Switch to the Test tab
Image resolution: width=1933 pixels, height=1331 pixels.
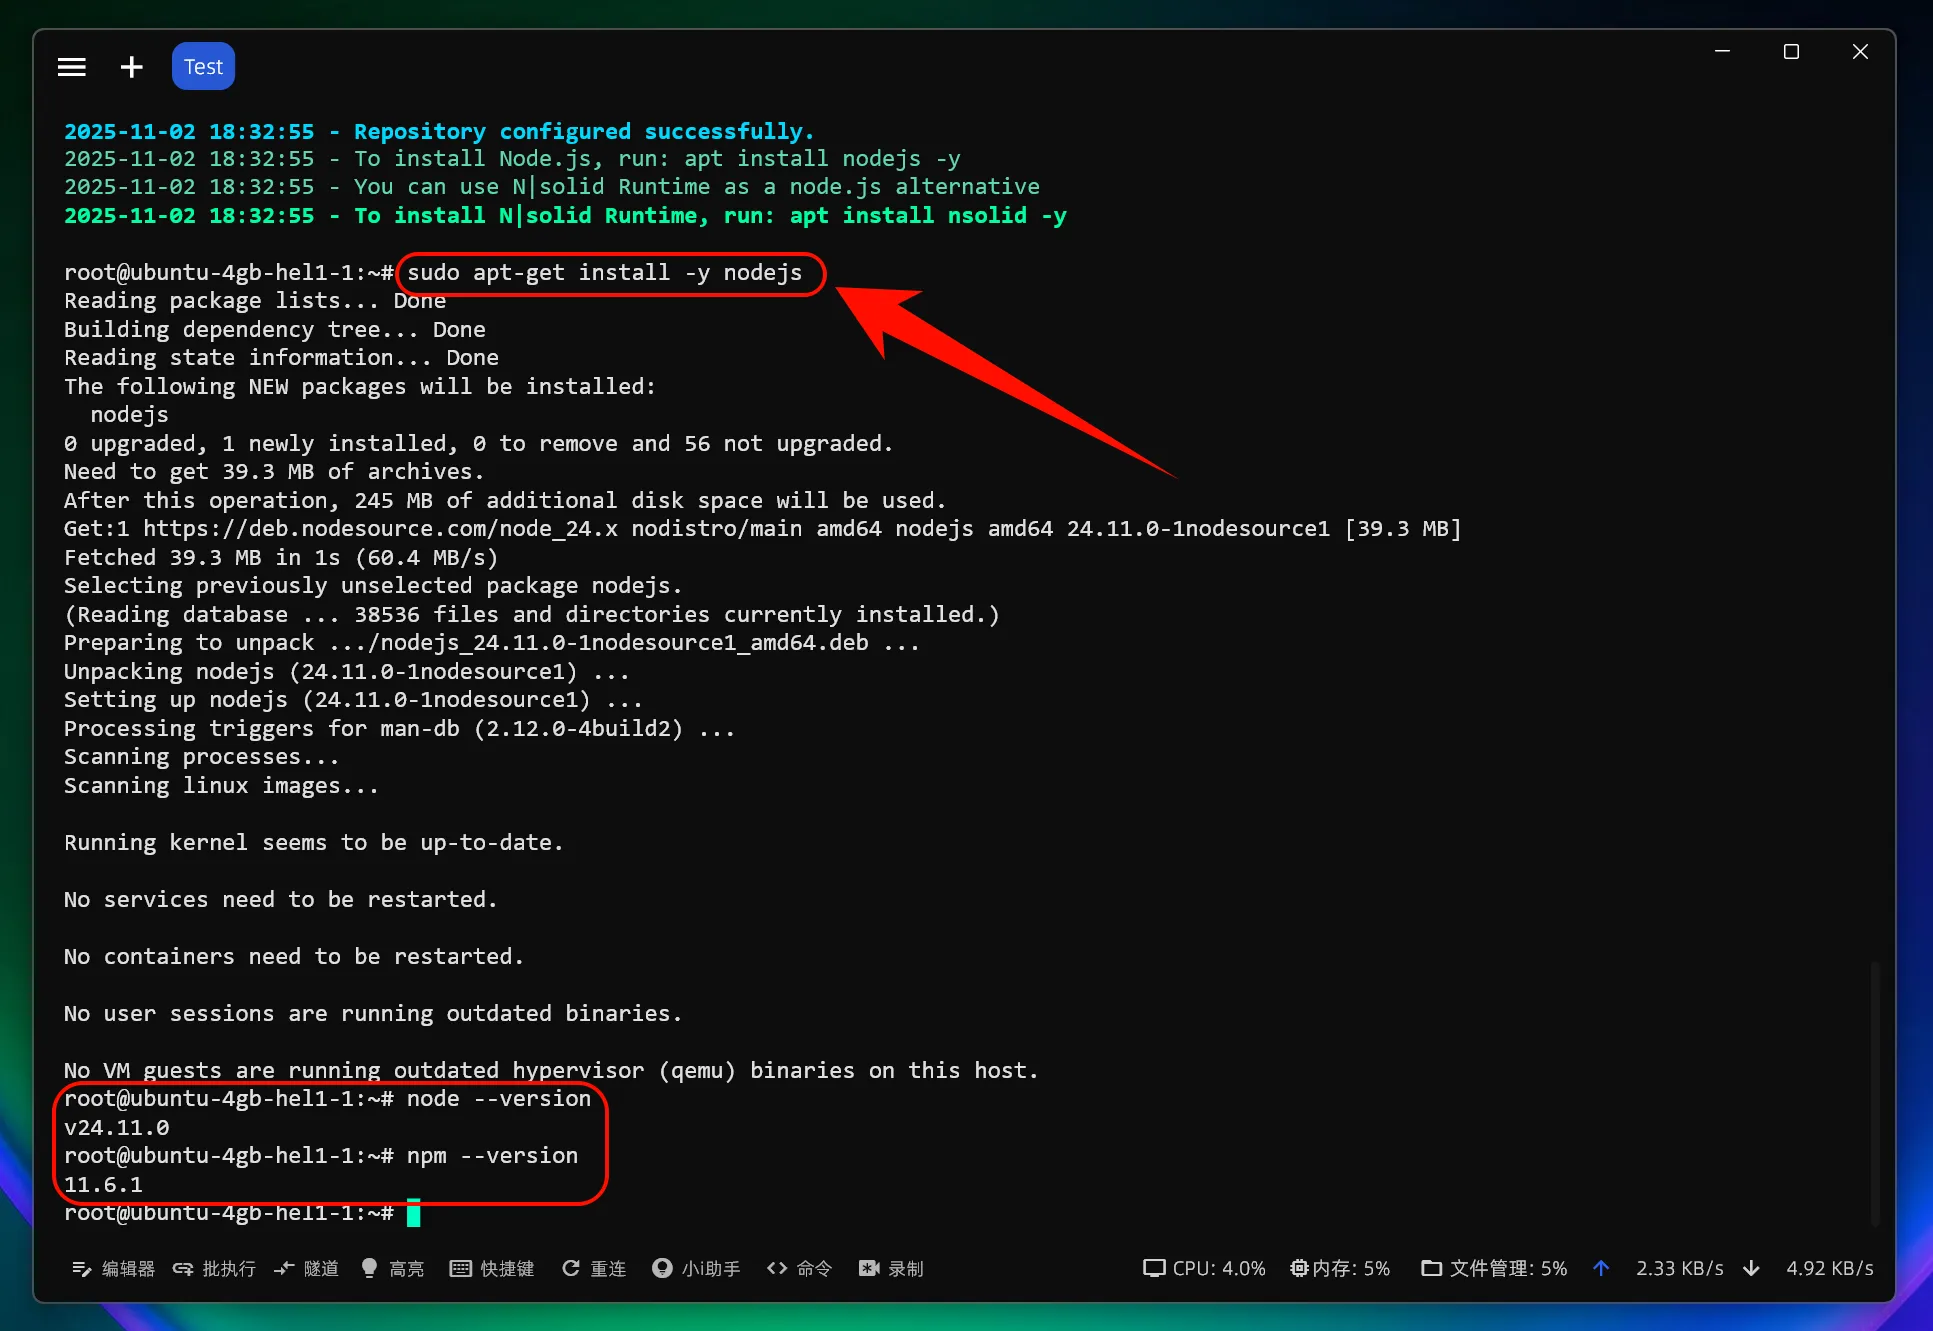coord(203,67)
